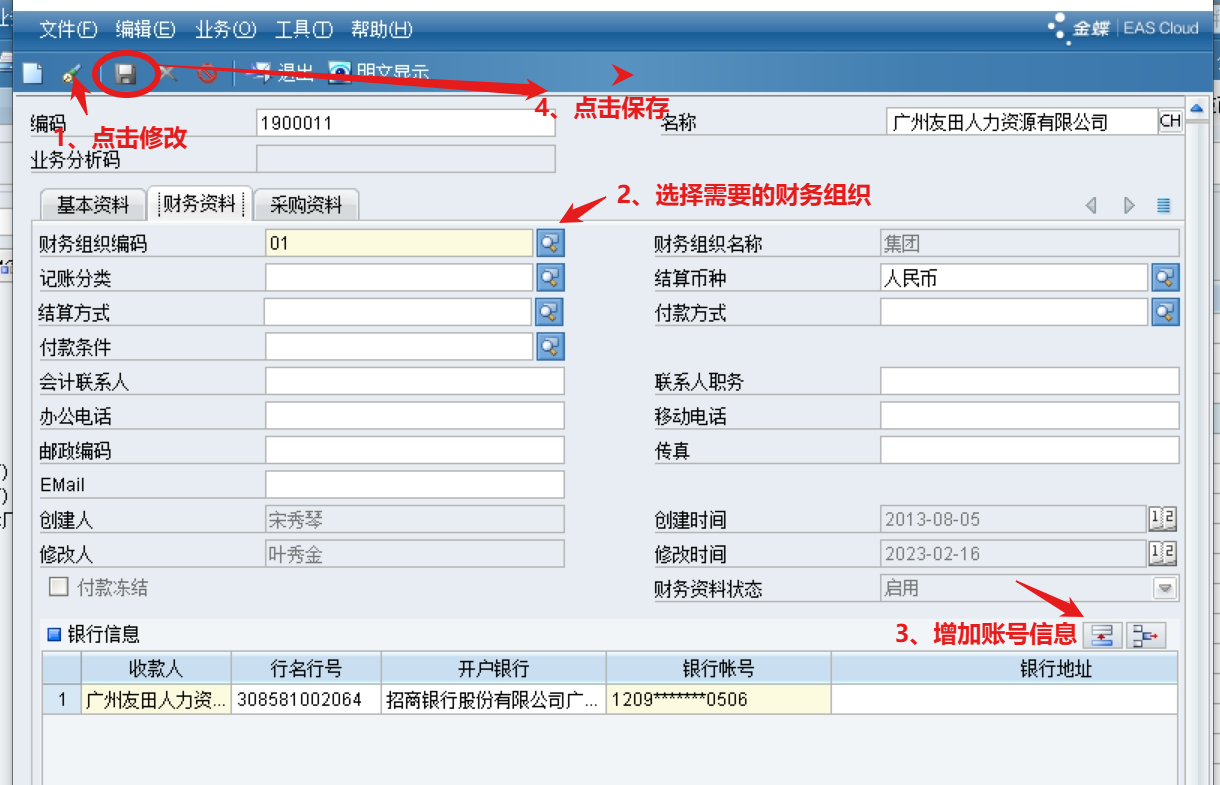Open the 文件(F) menu
The width and height of the screenshot is (1220, 785).
[68, 29]
